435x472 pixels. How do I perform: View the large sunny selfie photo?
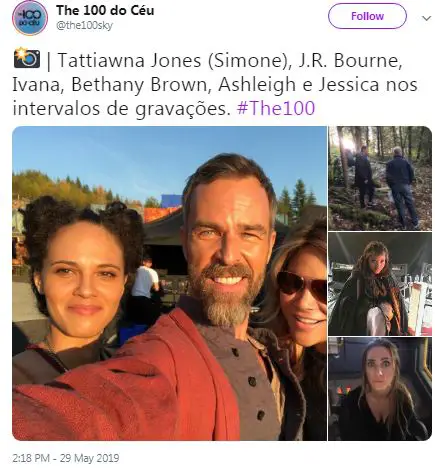click(169, 283)
